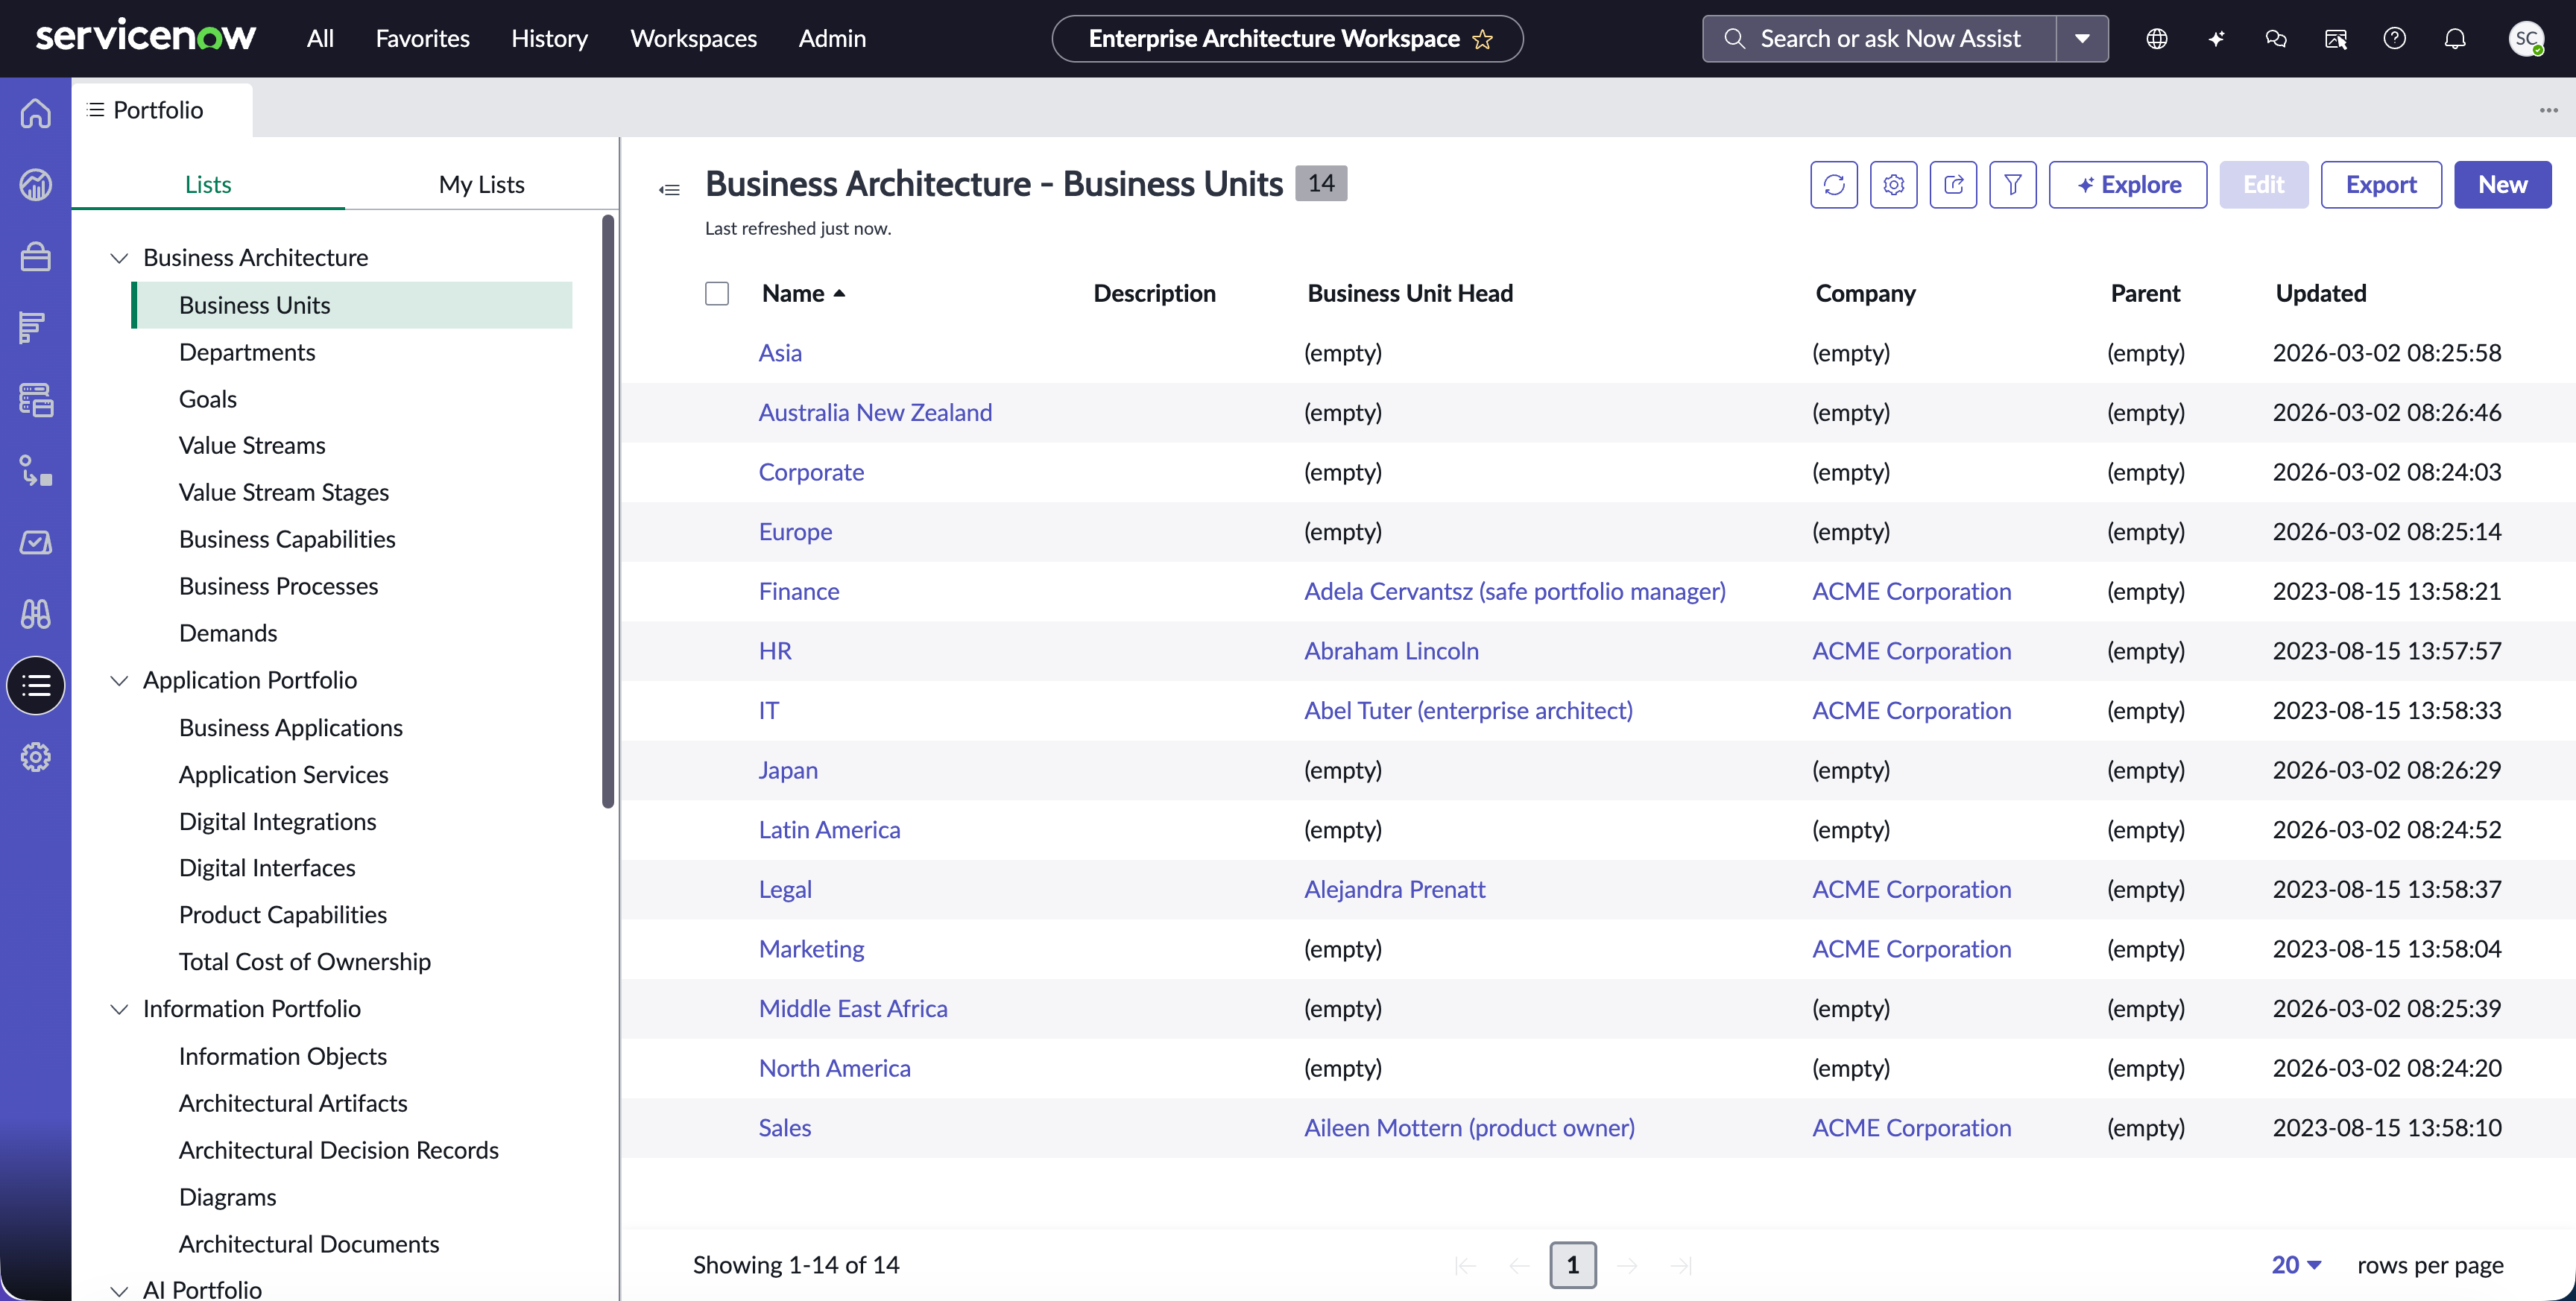Select the Portfolio tab
Viewport: 2576px width, 1301px height.
tap(162, 109)
